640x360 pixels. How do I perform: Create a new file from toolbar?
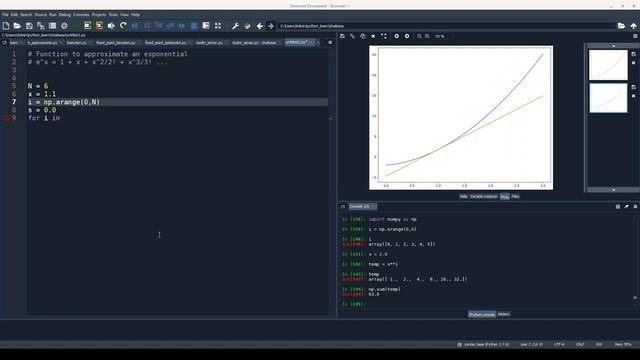[x=6, y=26]
